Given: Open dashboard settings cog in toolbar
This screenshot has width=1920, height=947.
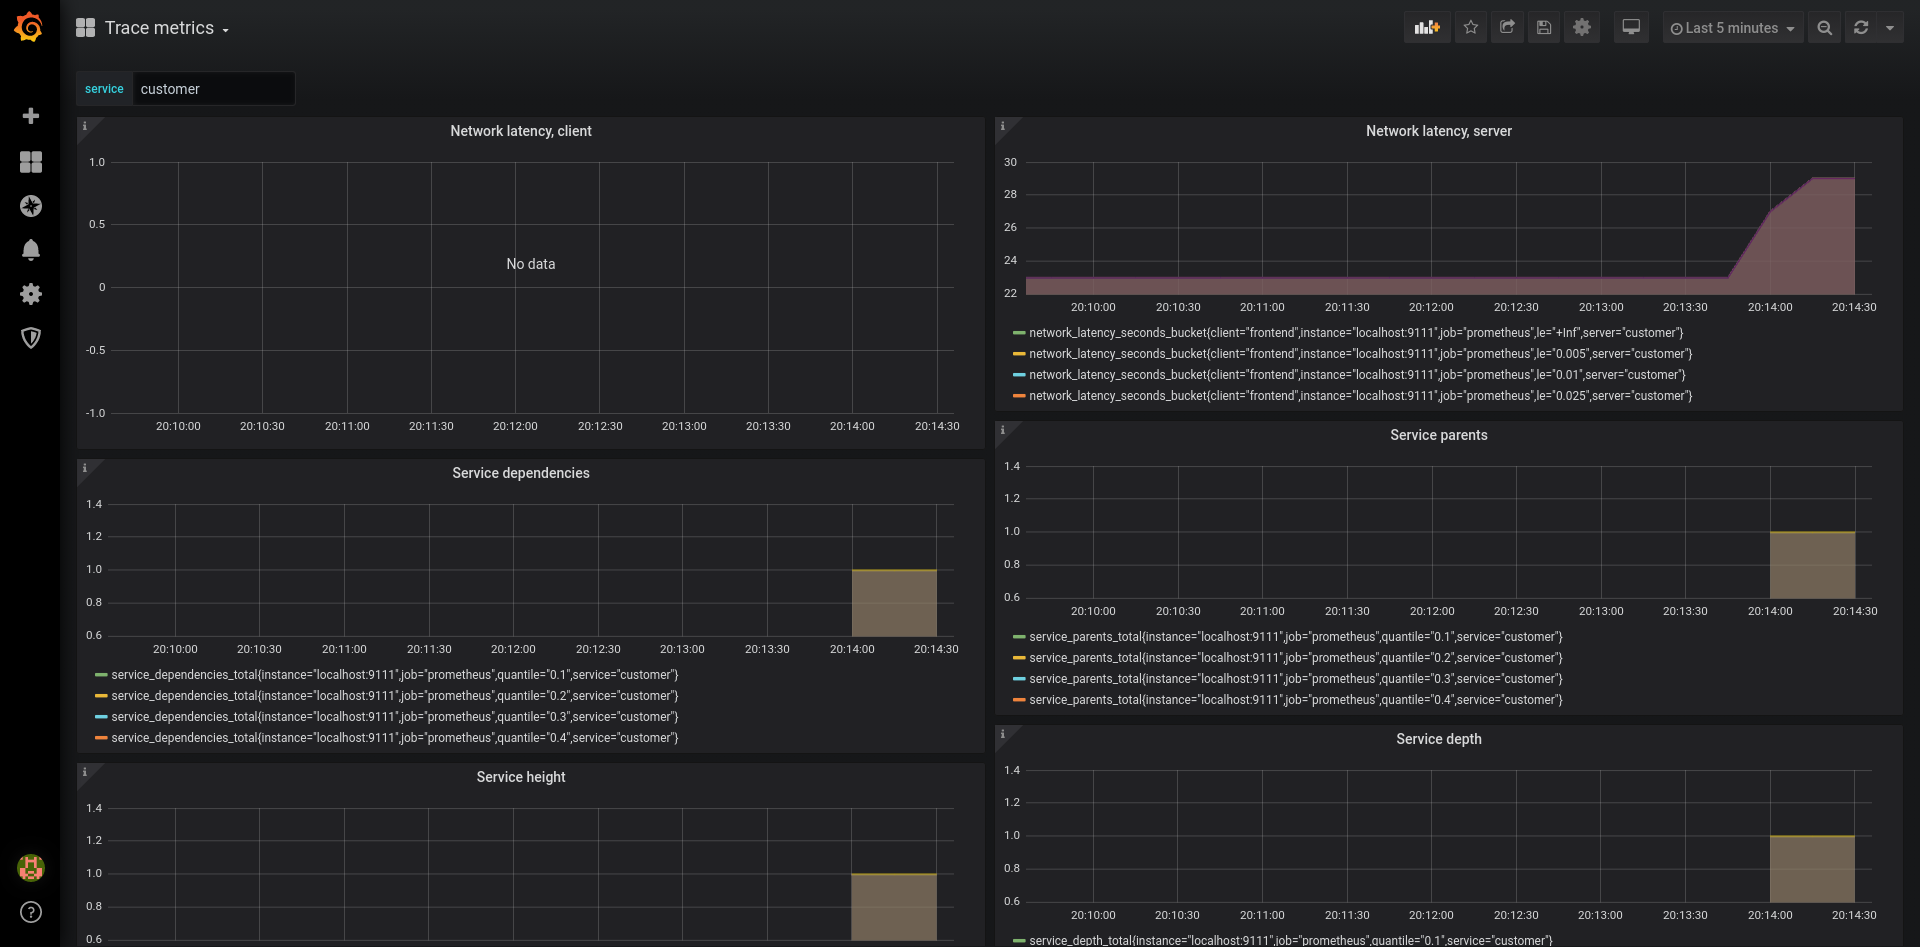Looking at the screenshot, I should [1582, 28].
